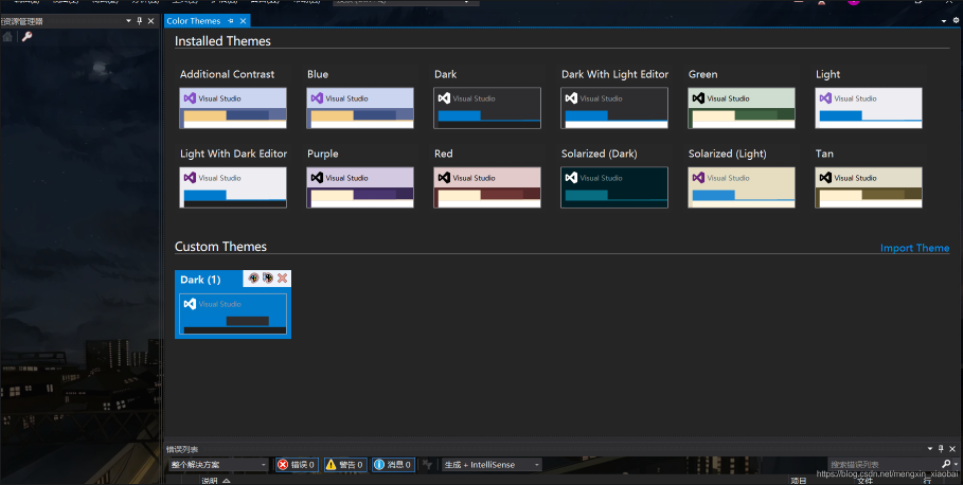Viewport: 963px width, 485px height.
Task: Click Visual Studio logo in Dark (1) preview
Action: click(190, 304)
